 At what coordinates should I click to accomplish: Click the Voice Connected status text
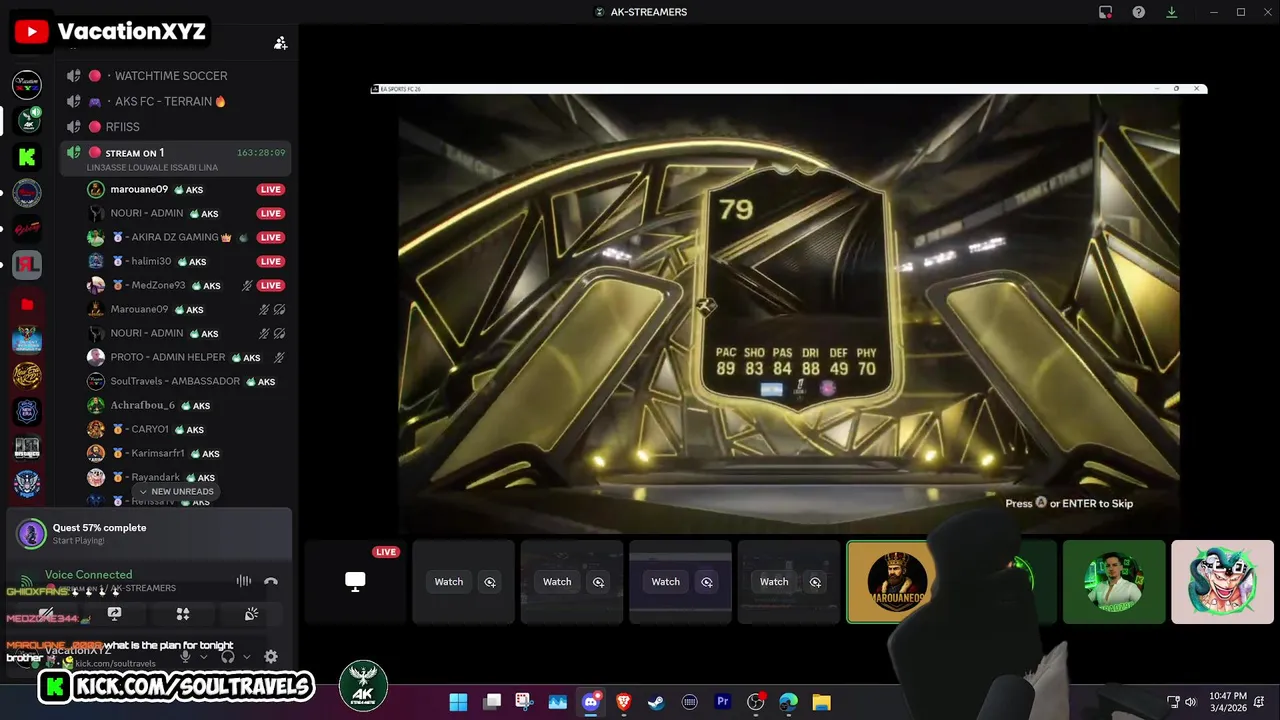88,575
